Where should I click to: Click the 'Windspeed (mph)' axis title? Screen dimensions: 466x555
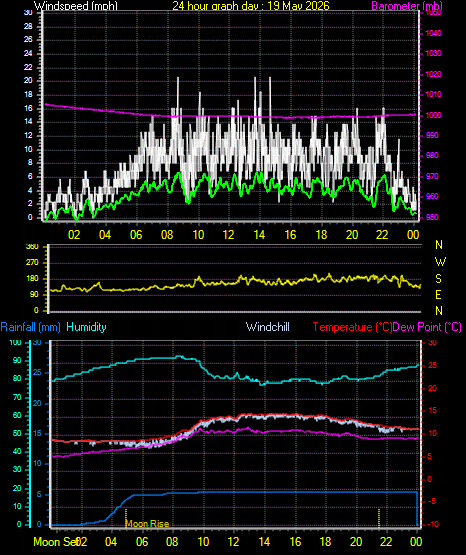76,6
